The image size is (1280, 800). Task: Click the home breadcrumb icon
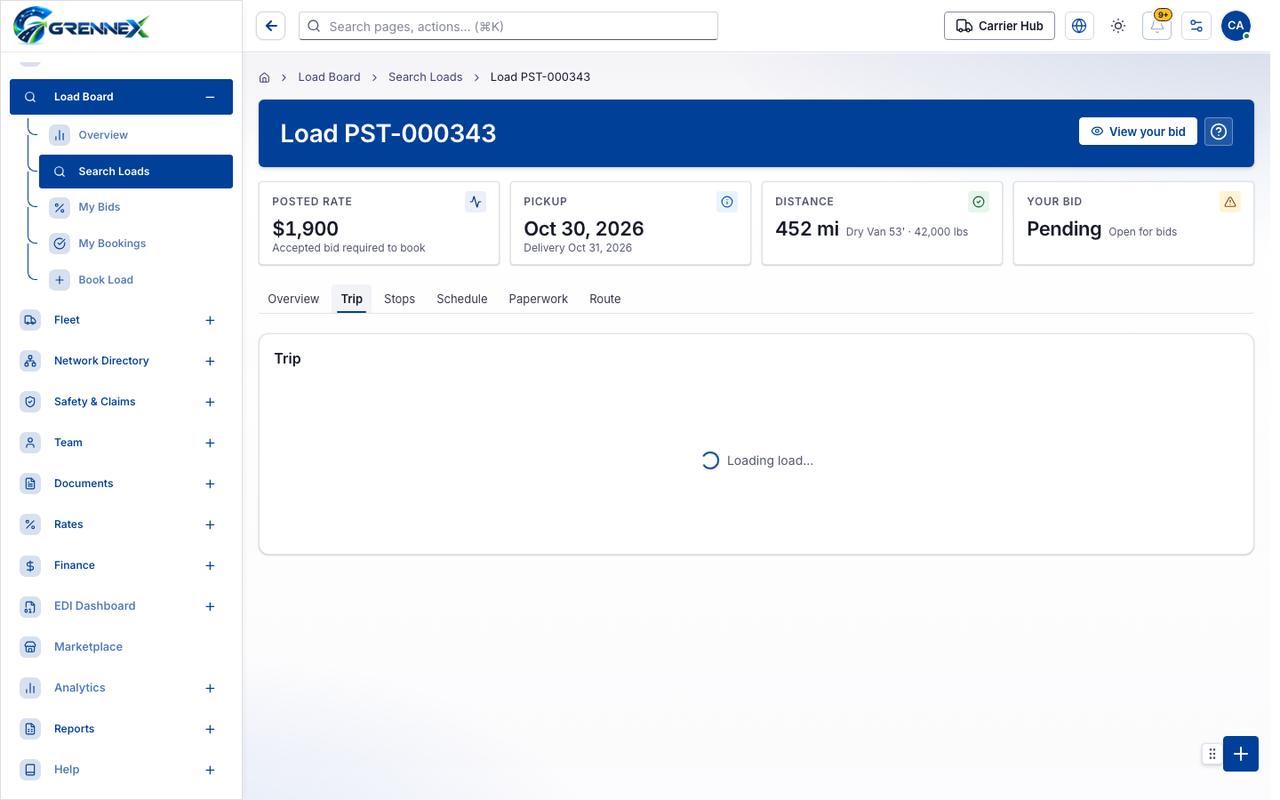[x=265, y=77]
